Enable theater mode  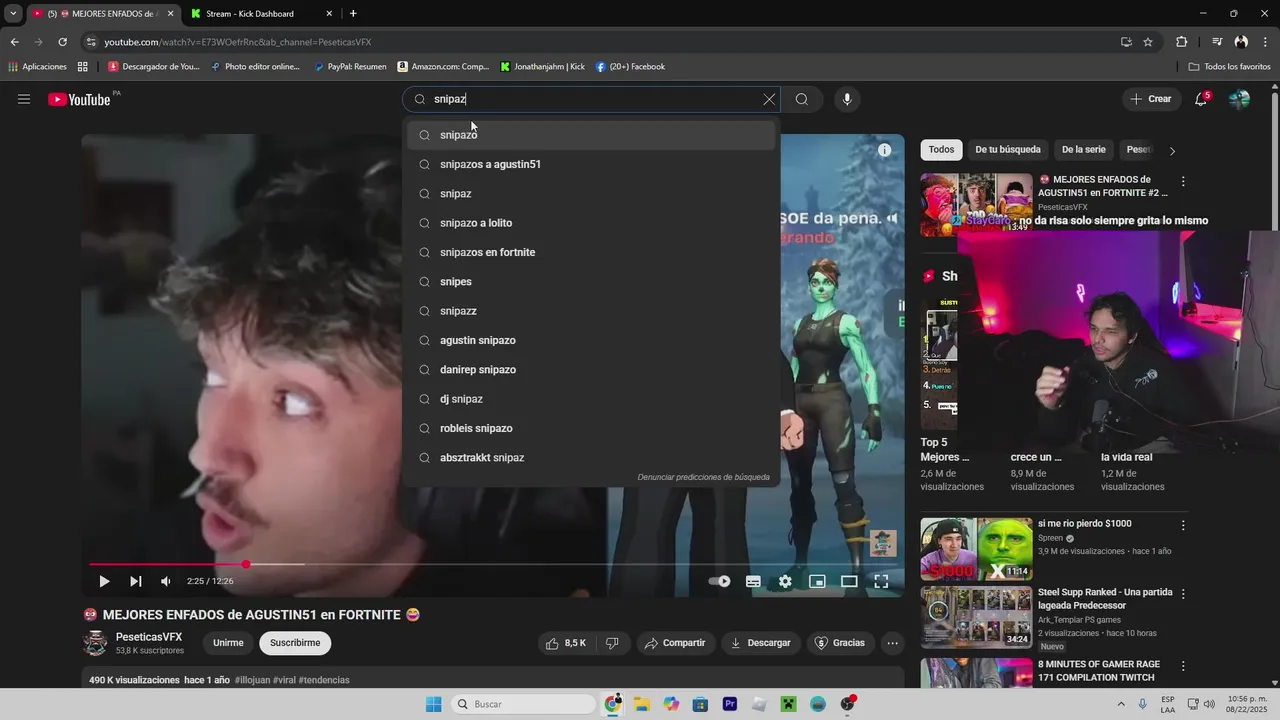[x=849, y=581]
